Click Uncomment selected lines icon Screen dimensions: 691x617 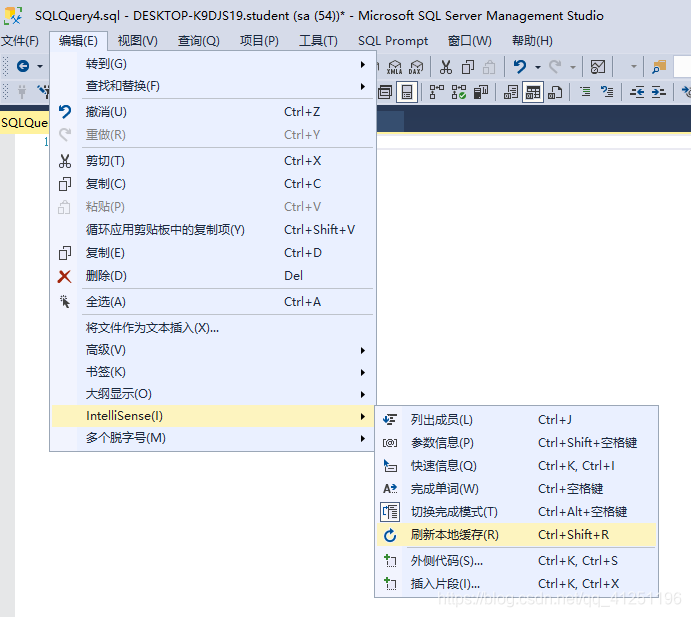[607, 92]
